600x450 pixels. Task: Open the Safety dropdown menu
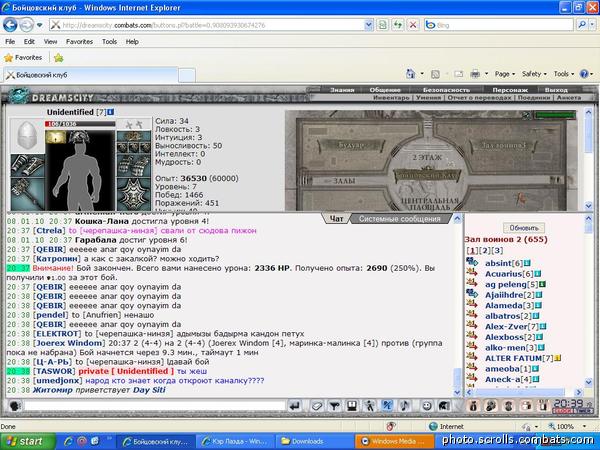(534, 74)
